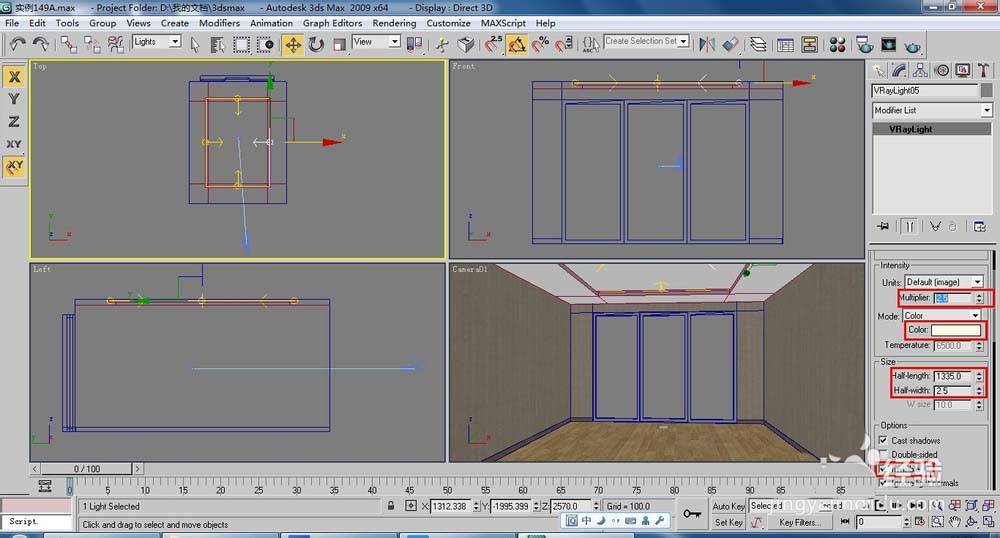The image size is (1000, 538).
Task: Activate the Unlink Selection tool
Action: click(92, 44)
